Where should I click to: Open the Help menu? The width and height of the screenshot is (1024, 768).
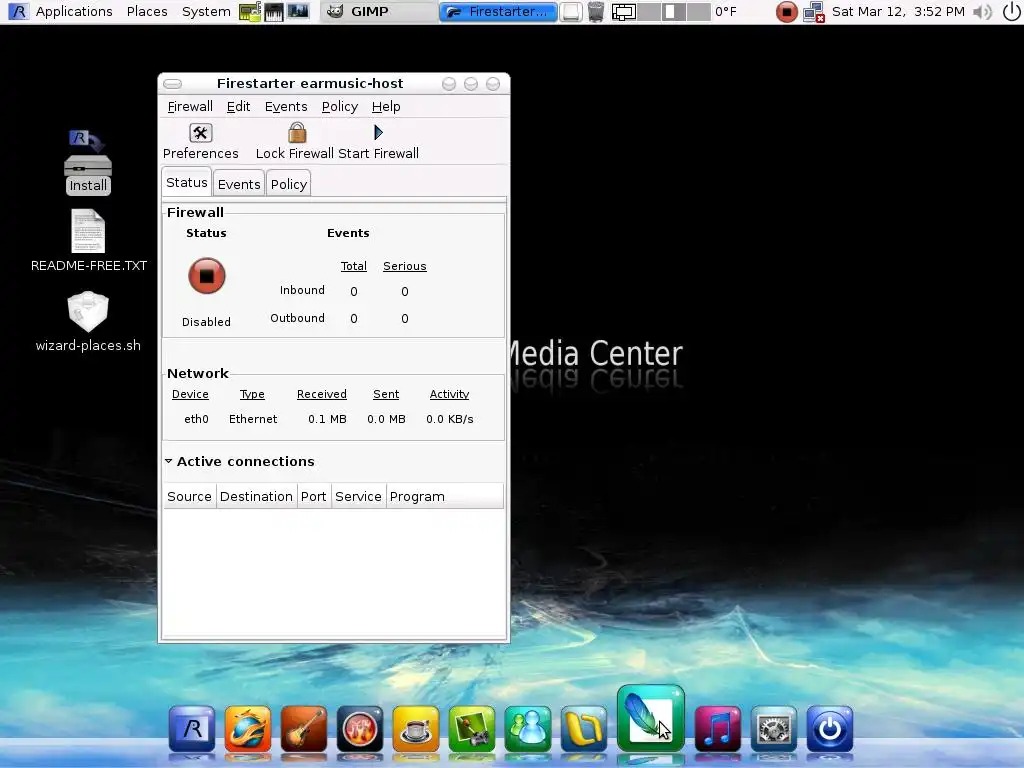tap(386, 106)
